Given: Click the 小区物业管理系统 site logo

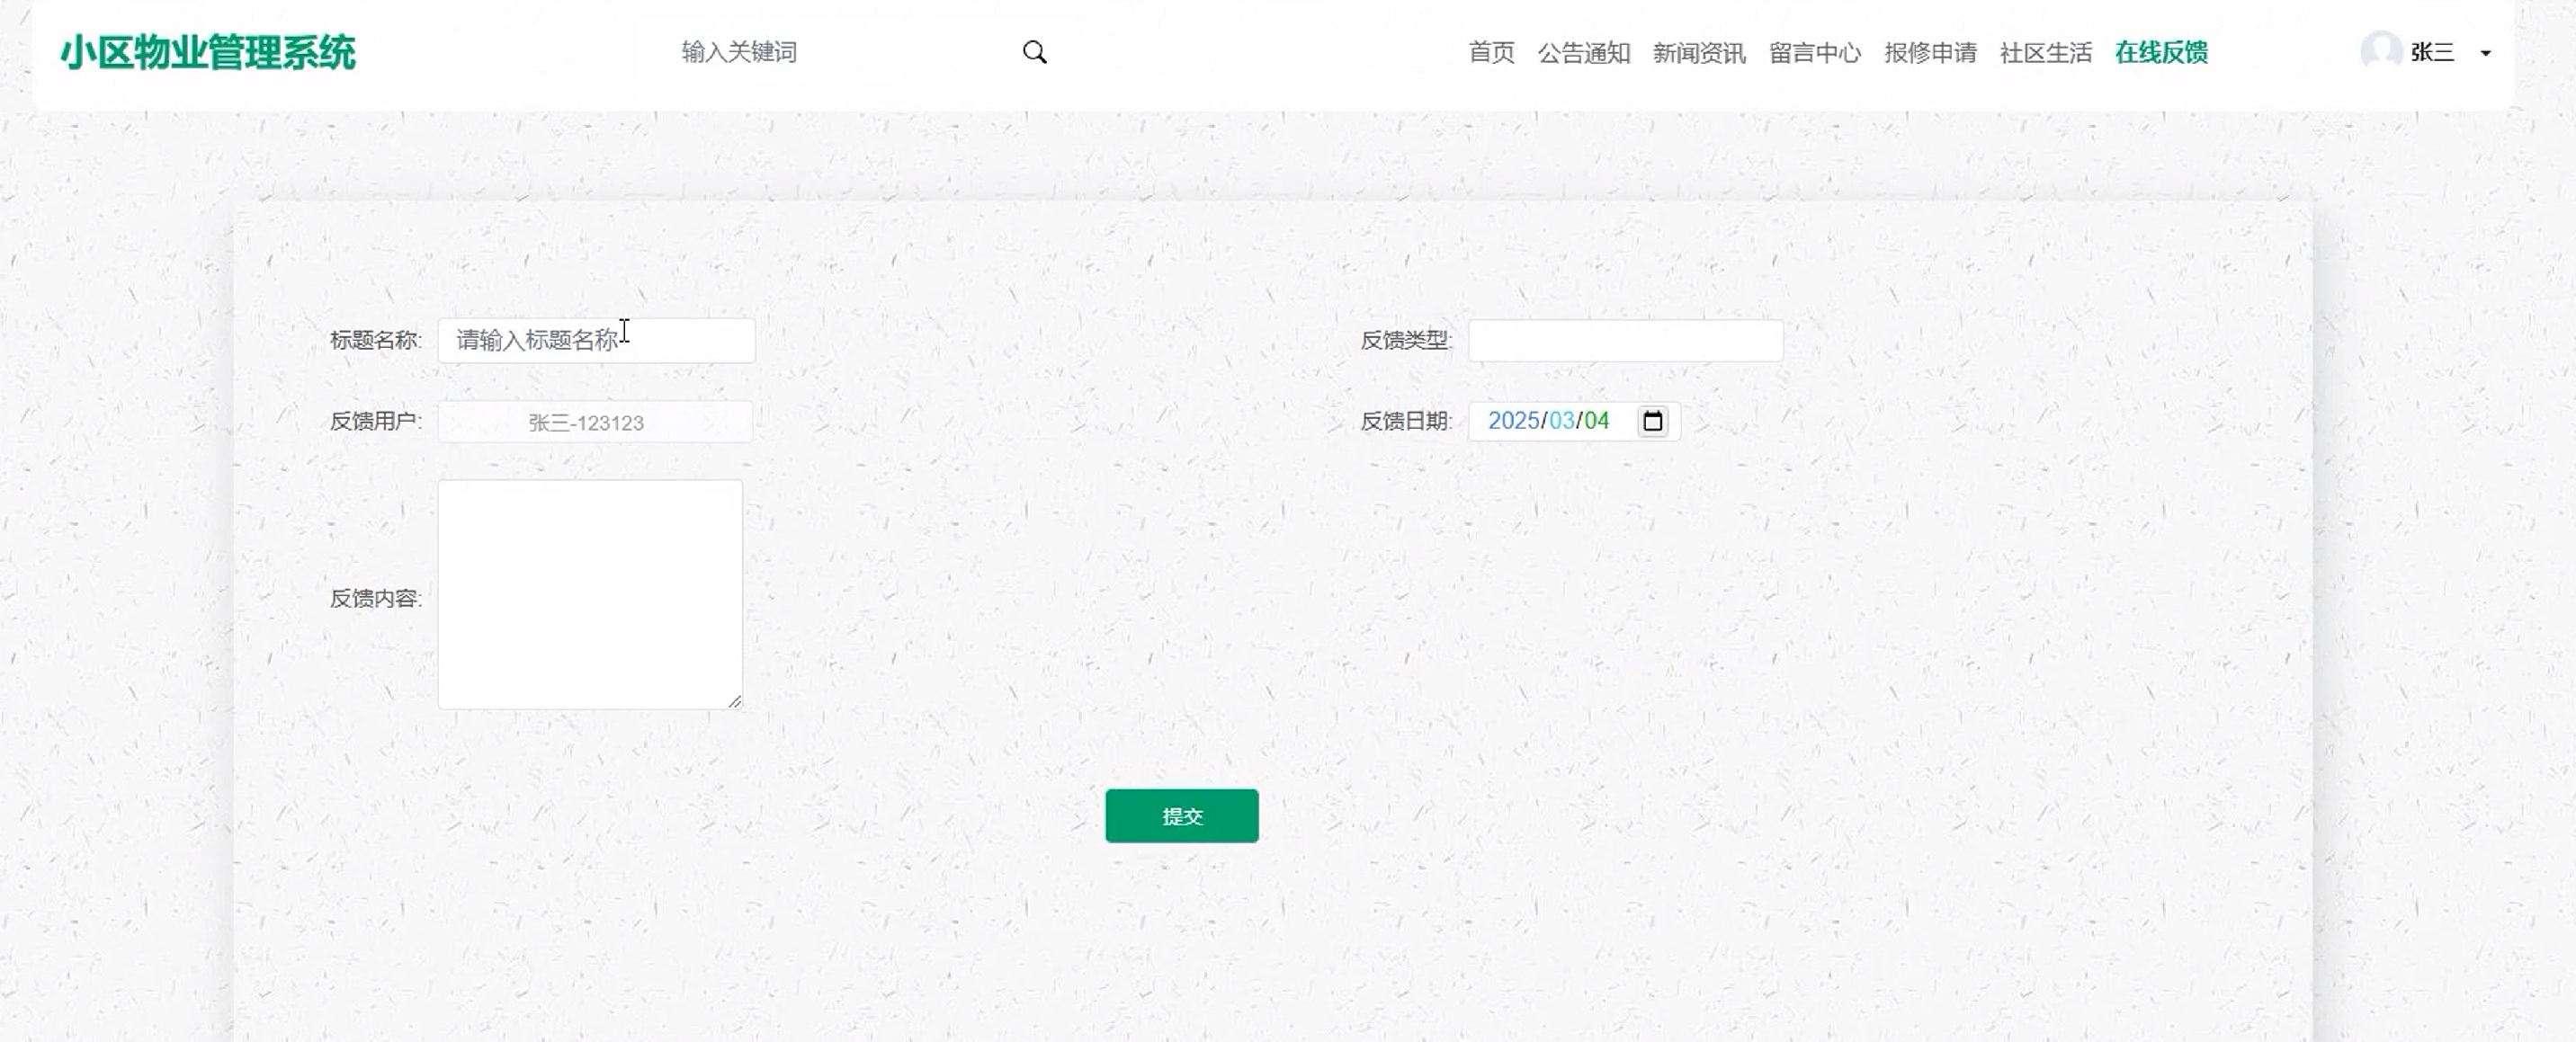Looking at the screenshot, I should click(208, 53).
